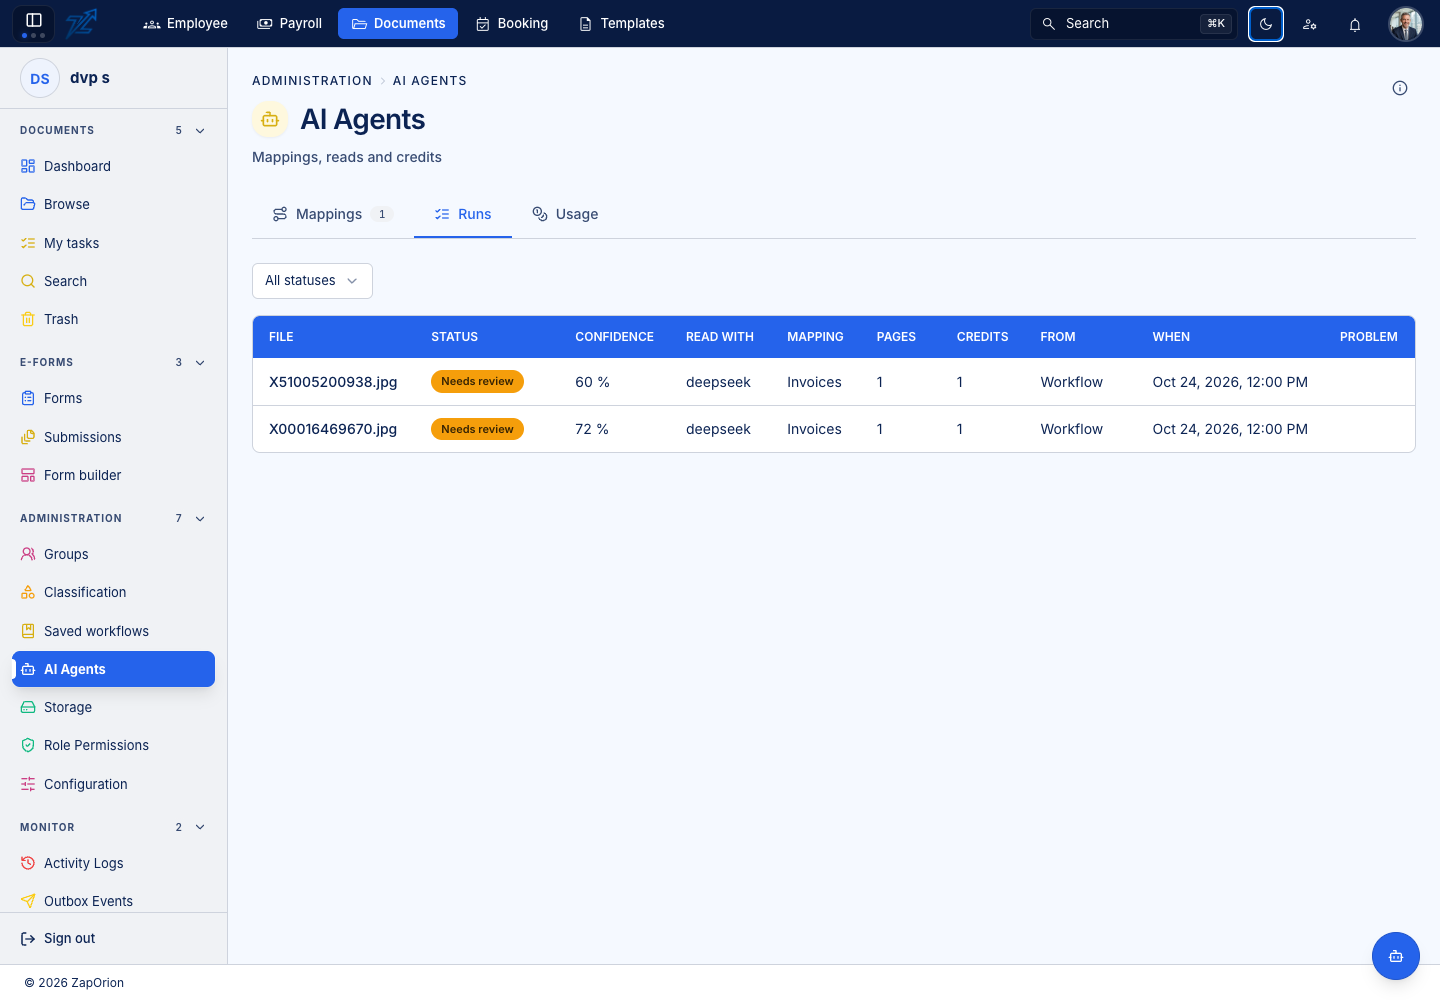
Task: Open Forms in the sidebar
Action: (x=114, y=398)
